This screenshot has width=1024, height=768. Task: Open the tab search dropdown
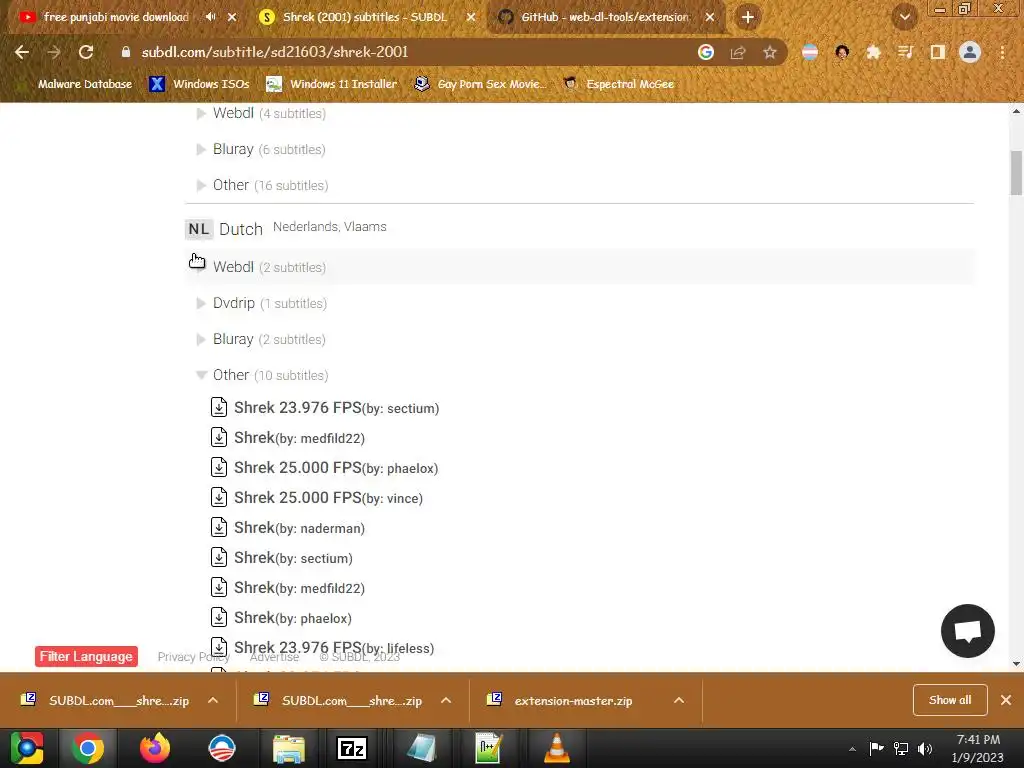coord(905,17)
